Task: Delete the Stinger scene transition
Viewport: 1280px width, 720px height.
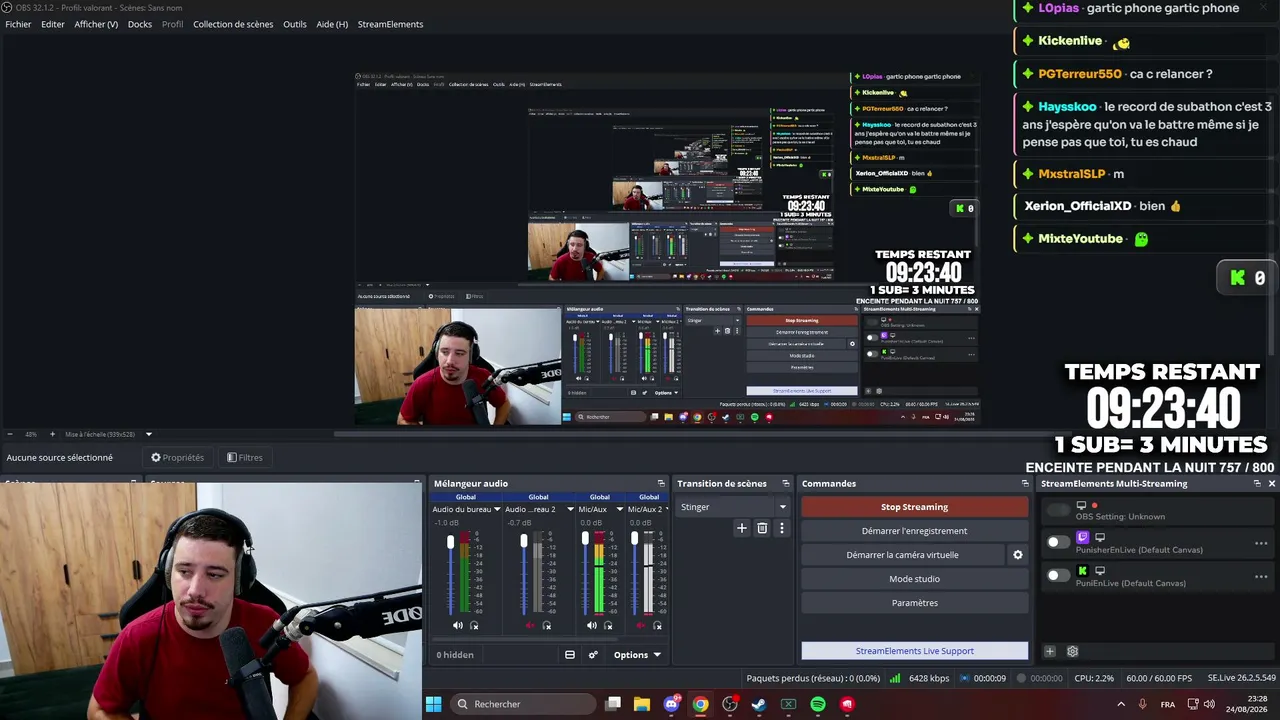Action: point(762,528)
